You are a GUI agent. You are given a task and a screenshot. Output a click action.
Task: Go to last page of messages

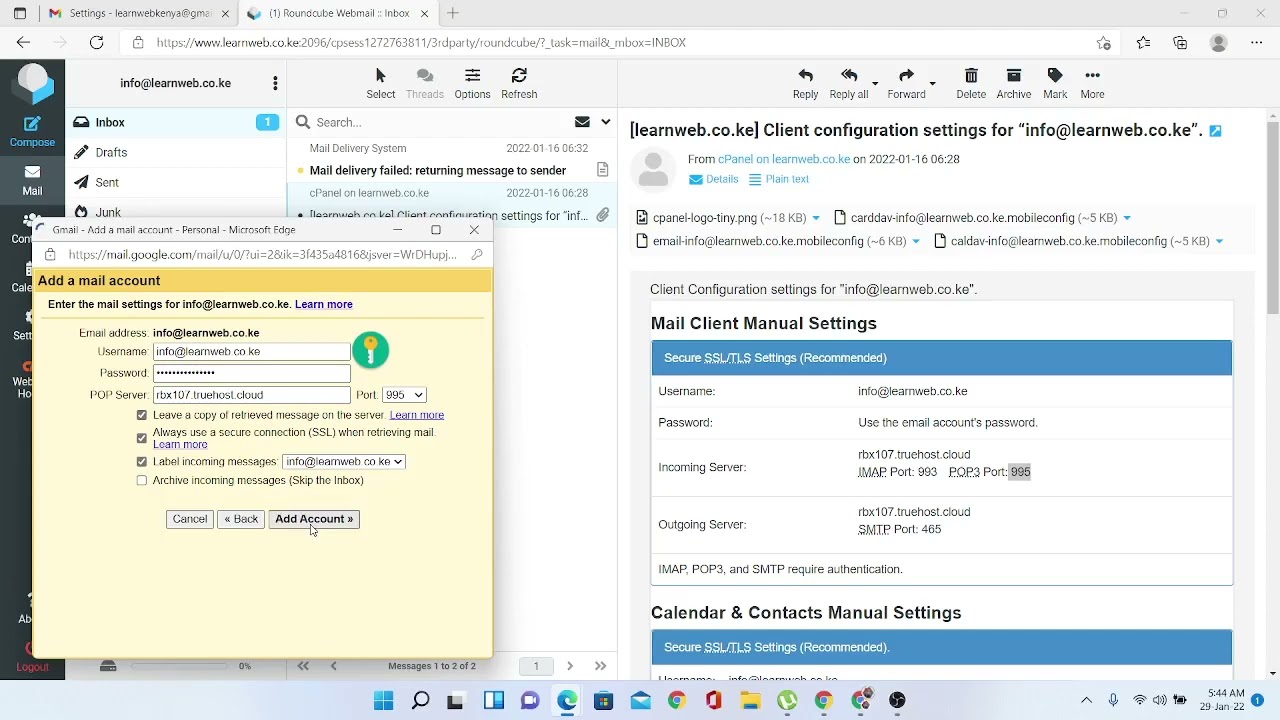click(600, 666)
